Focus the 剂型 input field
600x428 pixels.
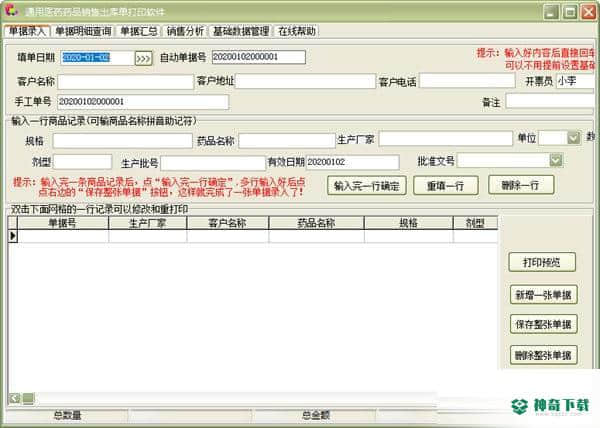[x=83, y=162]
